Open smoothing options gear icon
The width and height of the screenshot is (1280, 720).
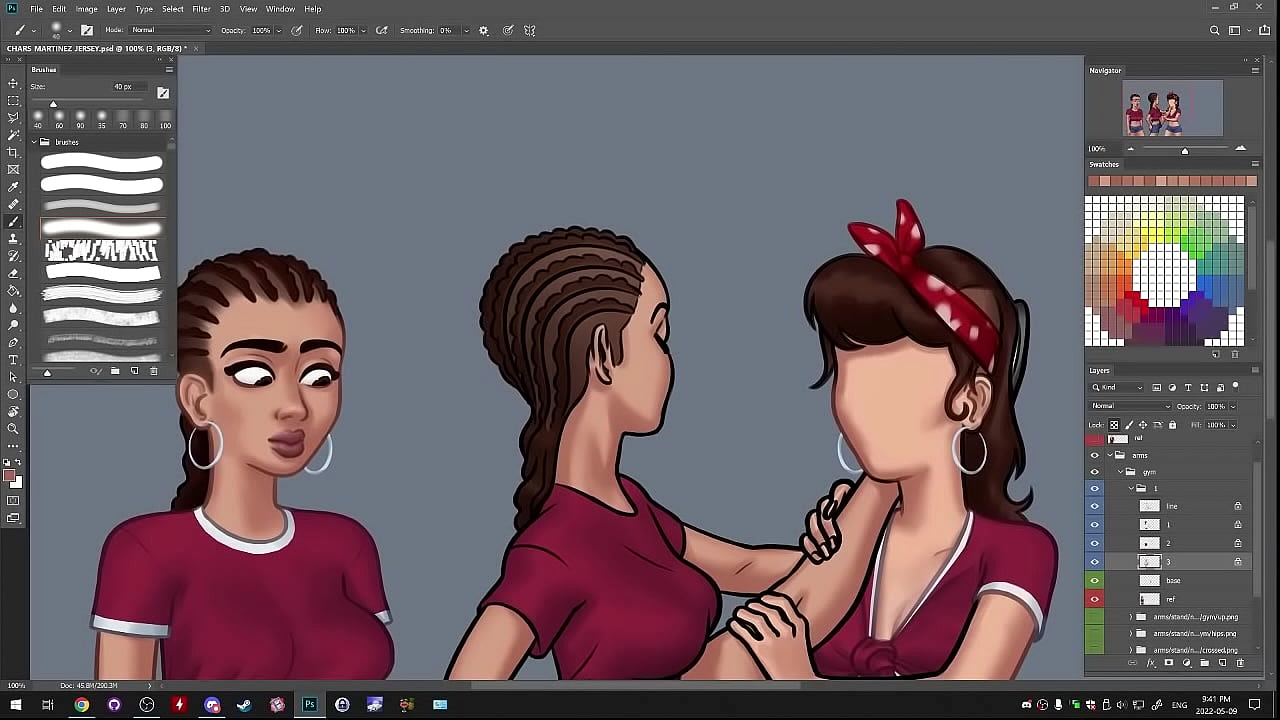point(484,30)
